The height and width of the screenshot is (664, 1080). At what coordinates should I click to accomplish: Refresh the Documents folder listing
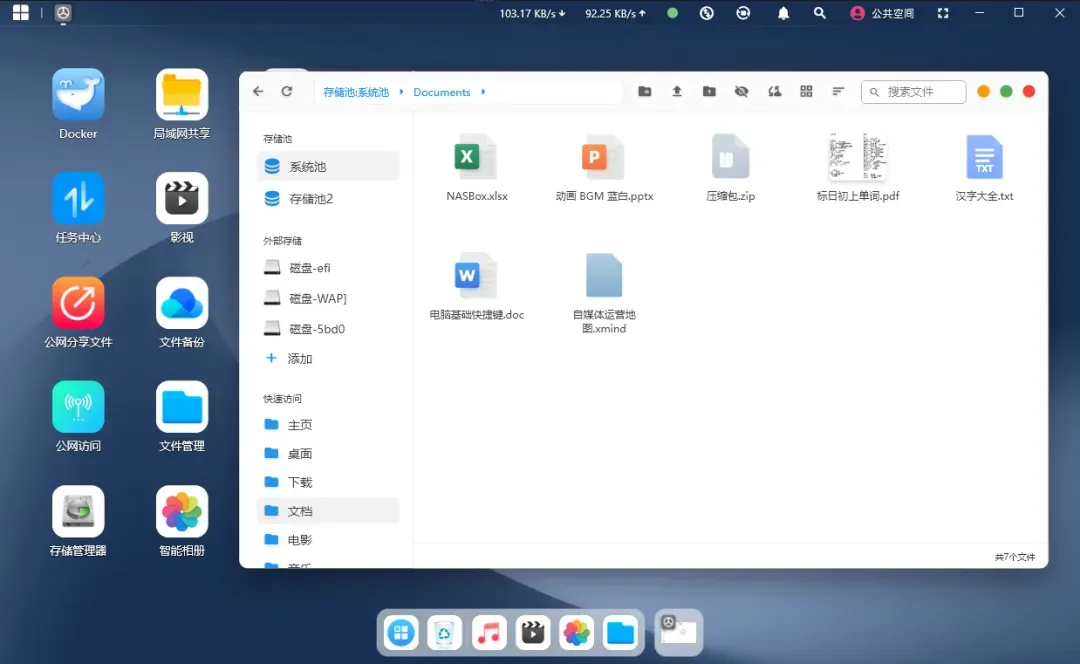pyautogui.click(x=287, y=91)
